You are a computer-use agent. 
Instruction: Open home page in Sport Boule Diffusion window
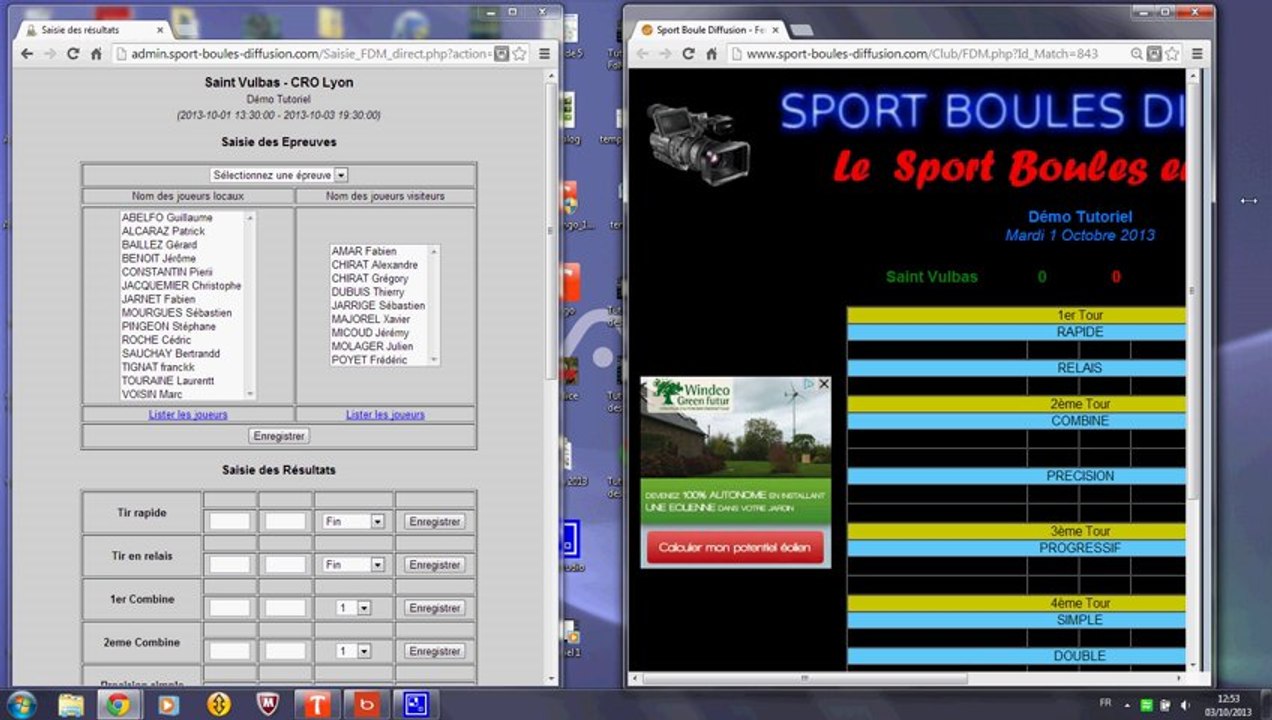[x=711, y=54]
